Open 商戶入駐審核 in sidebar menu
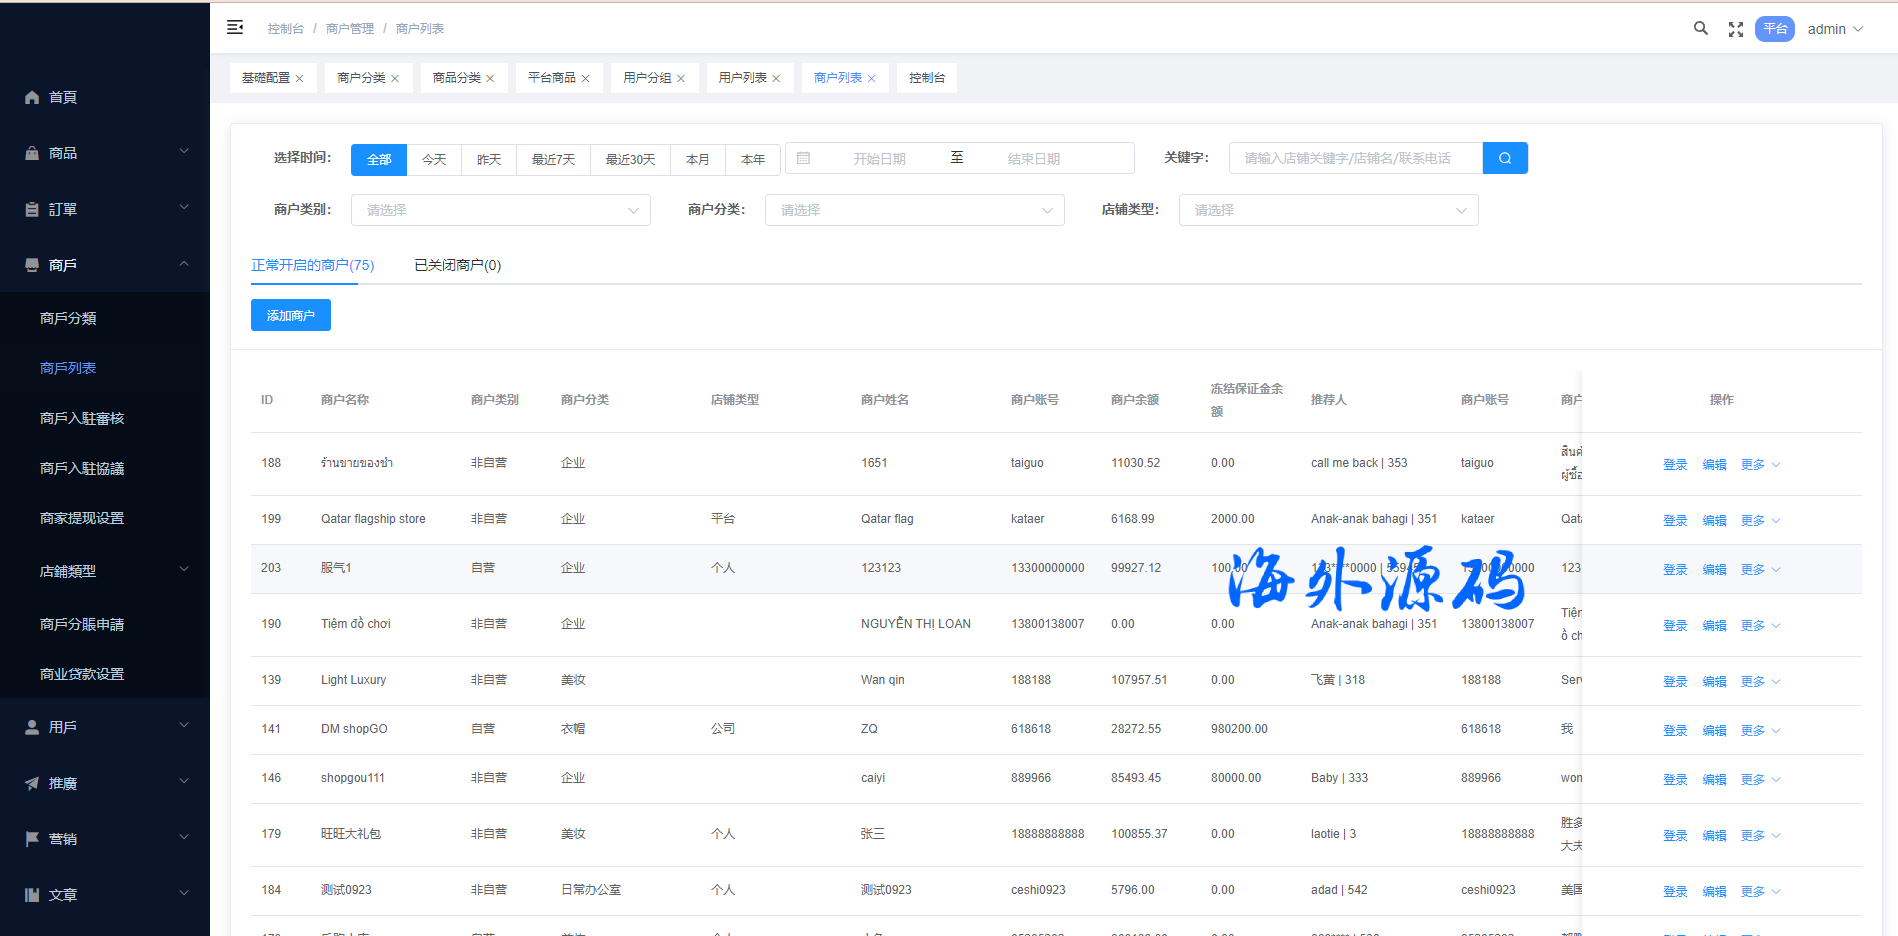Viewport: 1898px width, 936px height. click(82, 418)
